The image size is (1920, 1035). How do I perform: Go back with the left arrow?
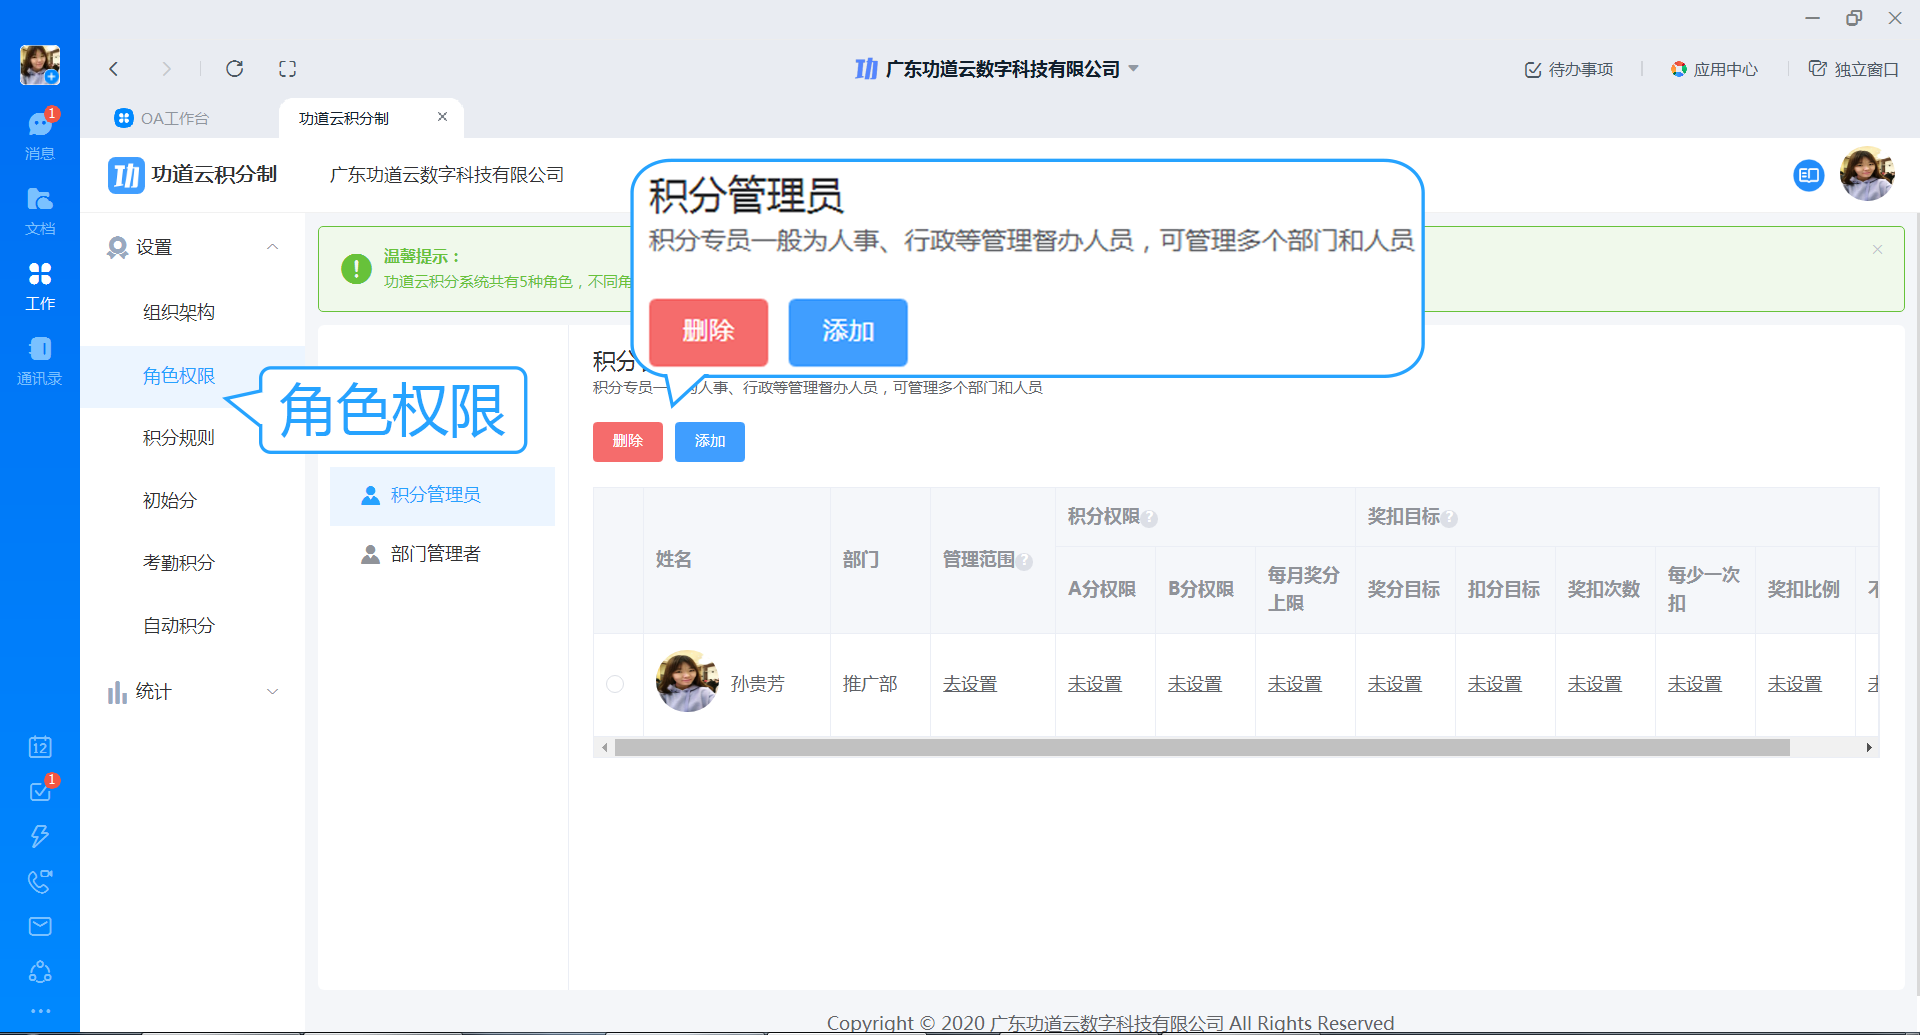[114, 69]
